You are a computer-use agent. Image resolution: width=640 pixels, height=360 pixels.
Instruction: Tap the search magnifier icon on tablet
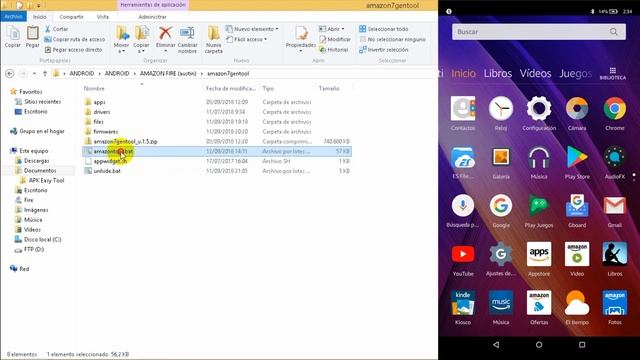pos(613,32)
